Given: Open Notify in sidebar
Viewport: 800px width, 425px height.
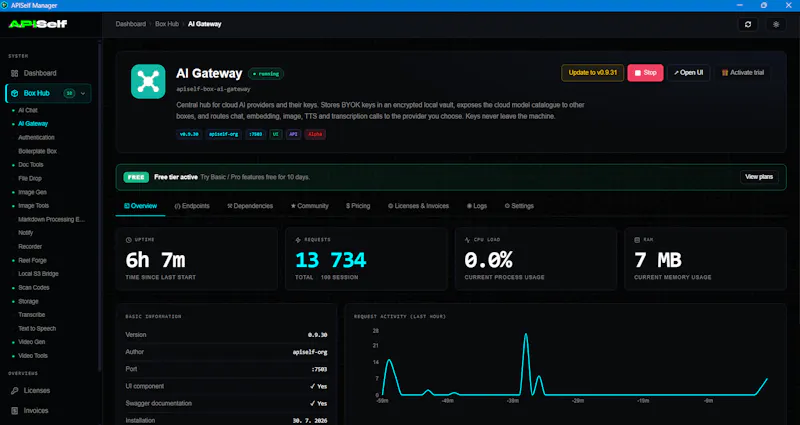Looking at the screenshot, I should [x=26, y=233].
